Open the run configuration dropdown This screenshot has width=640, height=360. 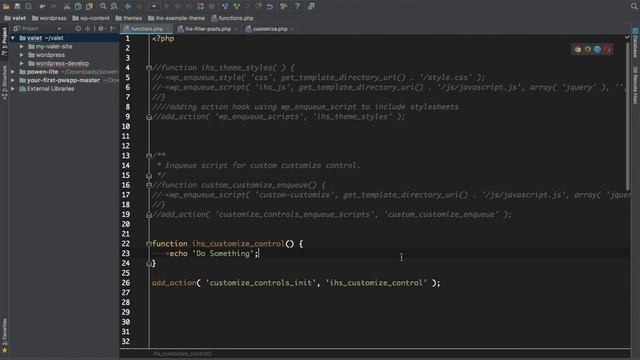pos(154,6)
